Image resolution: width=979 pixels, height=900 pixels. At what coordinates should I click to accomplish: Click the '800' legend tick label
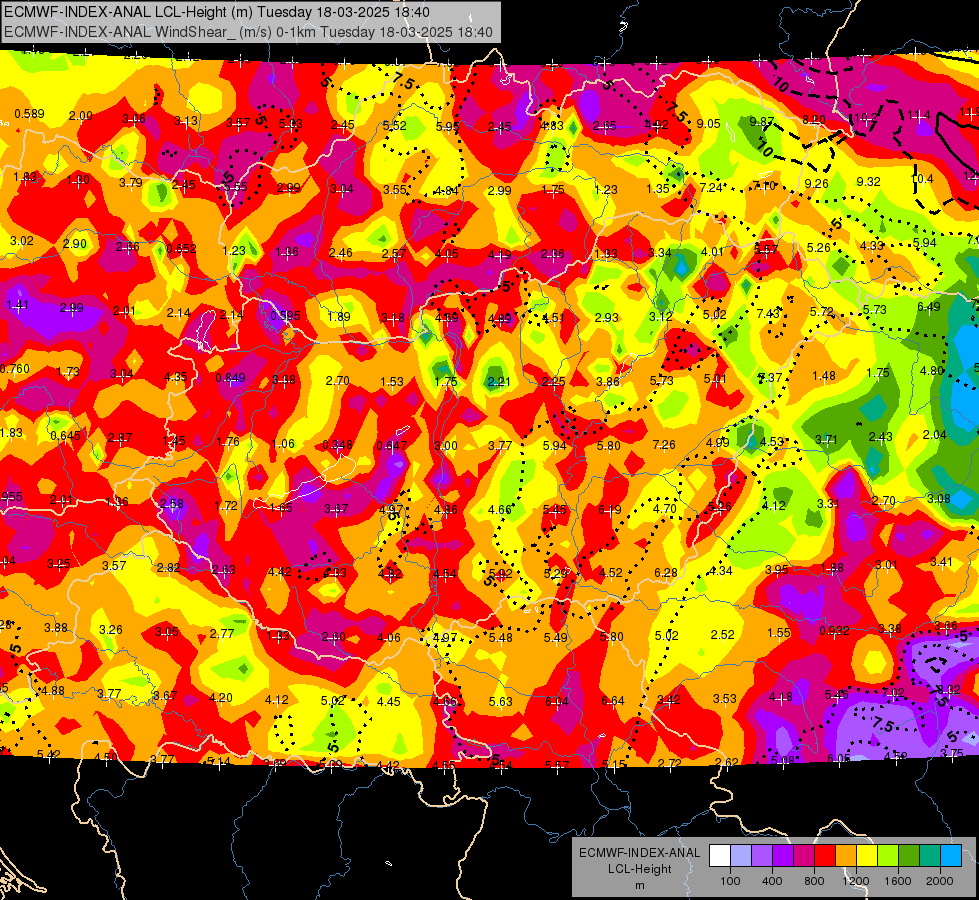tap(814, 881)
